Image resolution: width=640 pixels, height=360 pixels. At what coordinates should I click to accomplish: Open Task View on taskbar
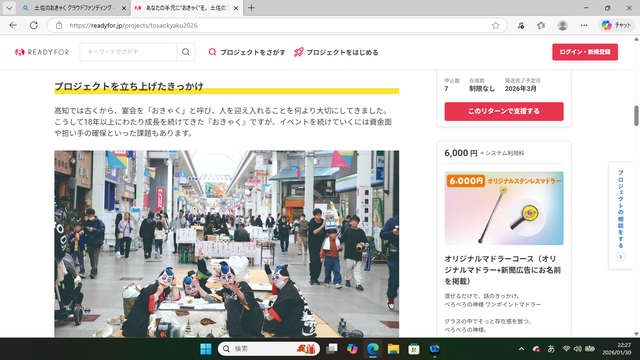[x=331, y=349]
